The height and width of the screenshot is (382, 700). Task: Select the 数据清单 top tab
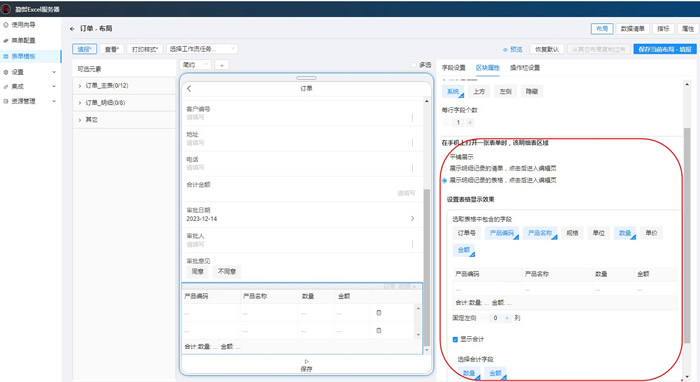[x=633, y=29]
